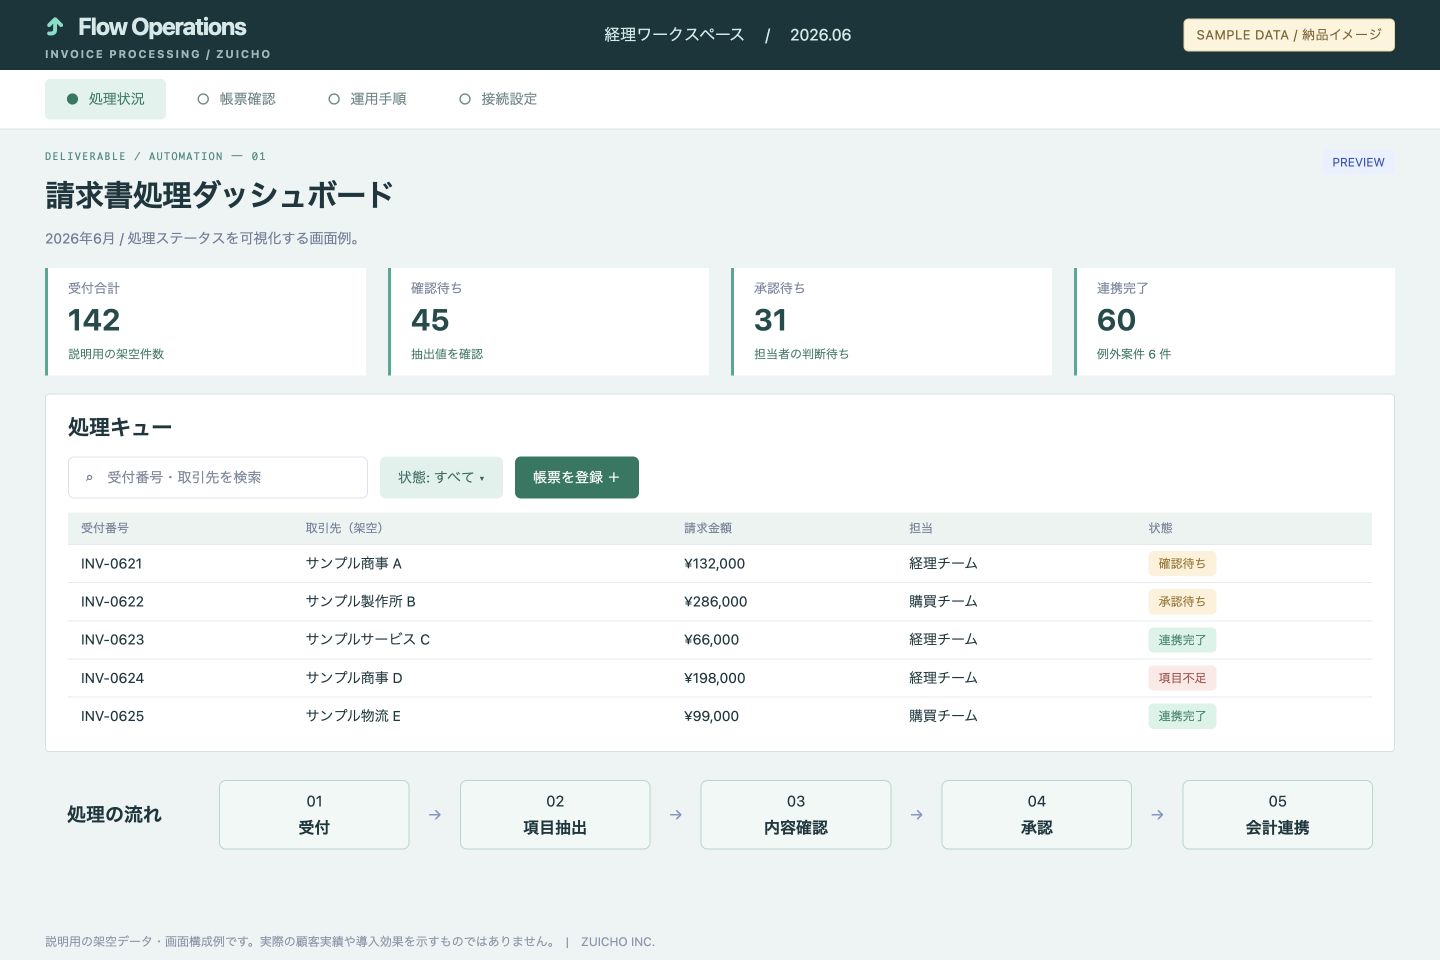Click the ¥66,000 amount
Screen dimensions: 1440x960
[712, 640]
